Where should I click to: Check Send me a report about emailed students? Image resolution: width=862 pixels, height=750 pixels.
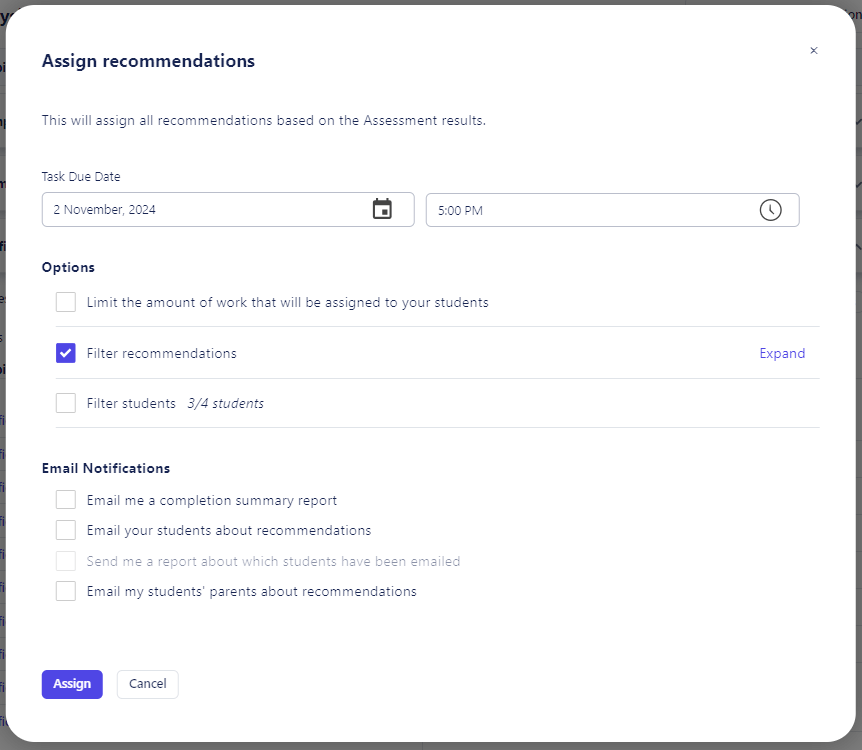[66, 561]
